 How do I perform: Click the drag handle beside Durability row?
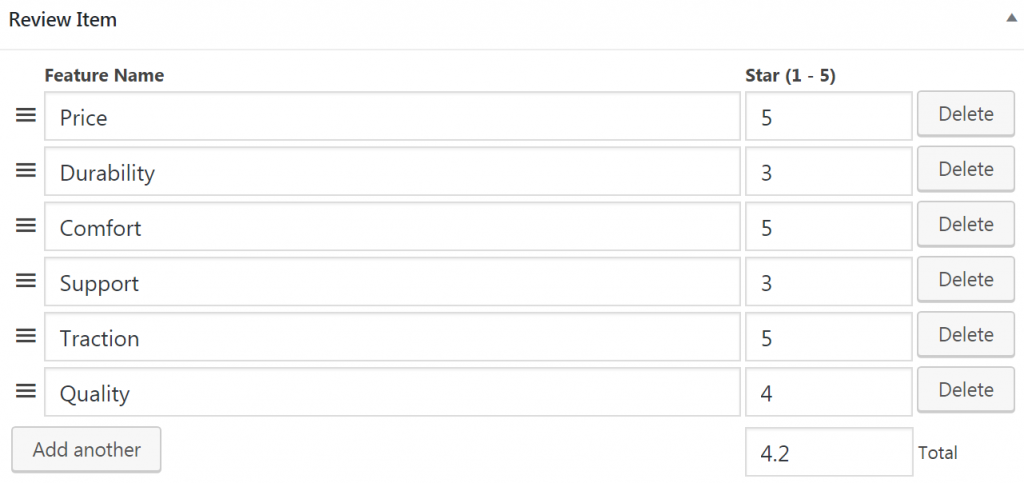tap(25, 171)
